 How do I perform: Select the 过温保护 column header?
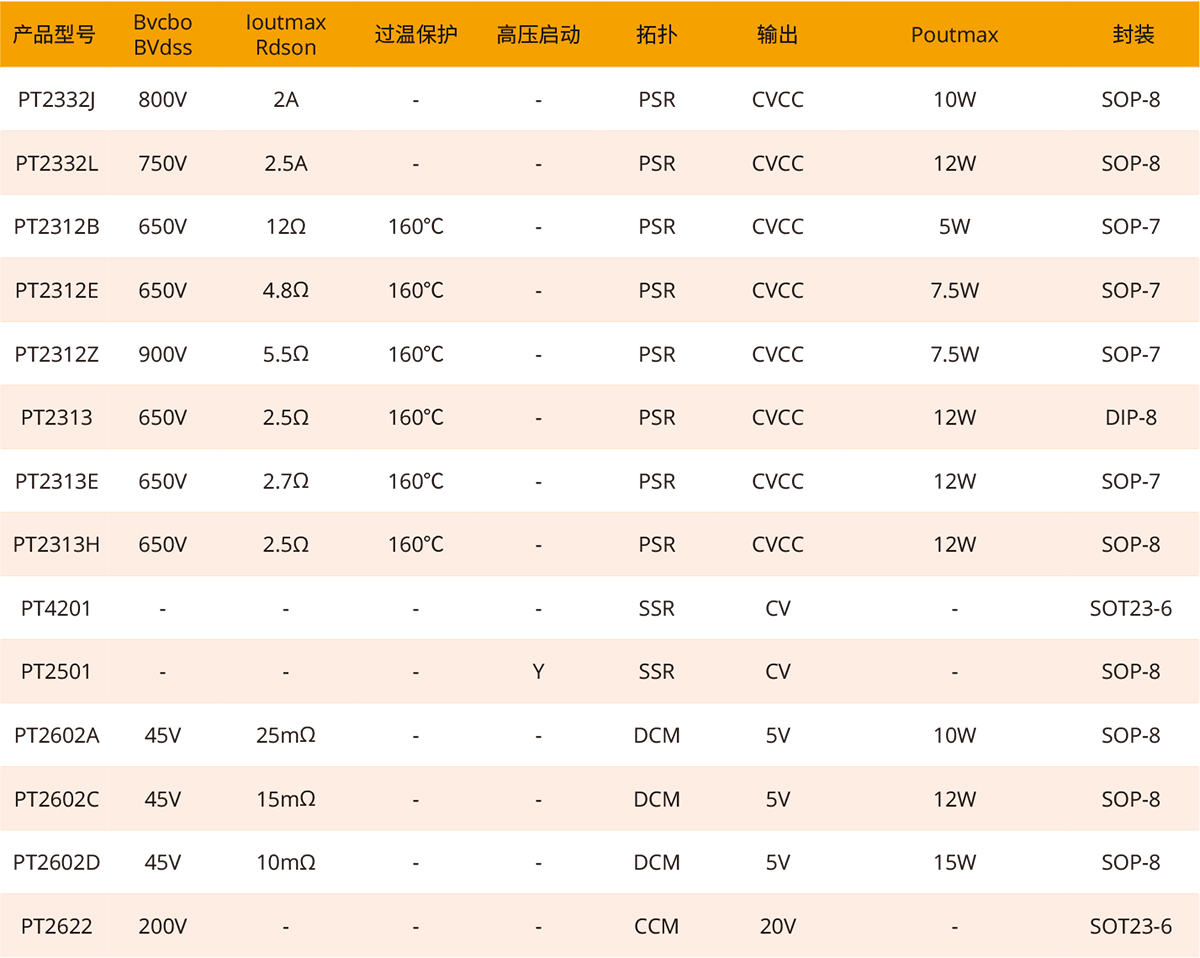coord(415,35)
